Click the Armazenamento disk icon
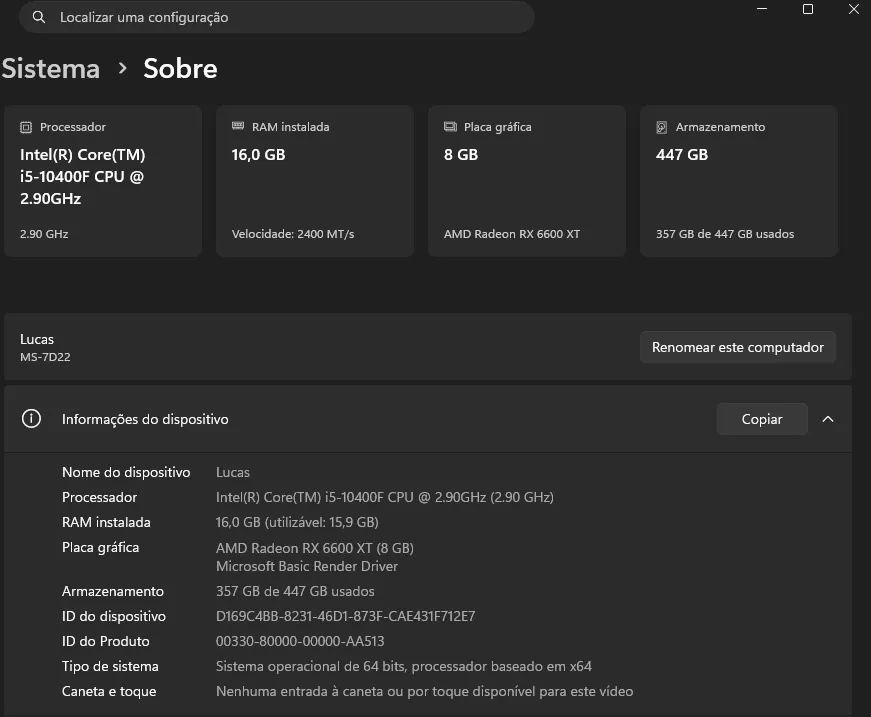871x717 pixels. tap(662, 127)
